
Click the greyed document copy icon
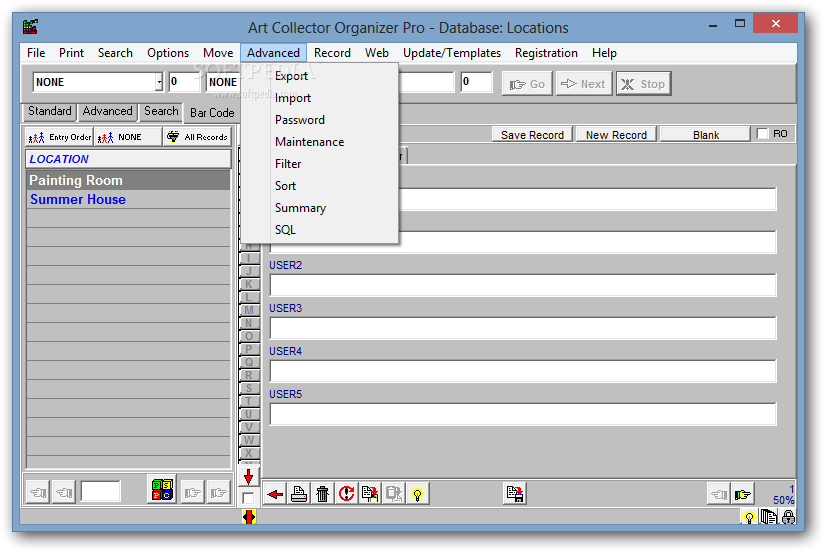[x=394, y=494]
